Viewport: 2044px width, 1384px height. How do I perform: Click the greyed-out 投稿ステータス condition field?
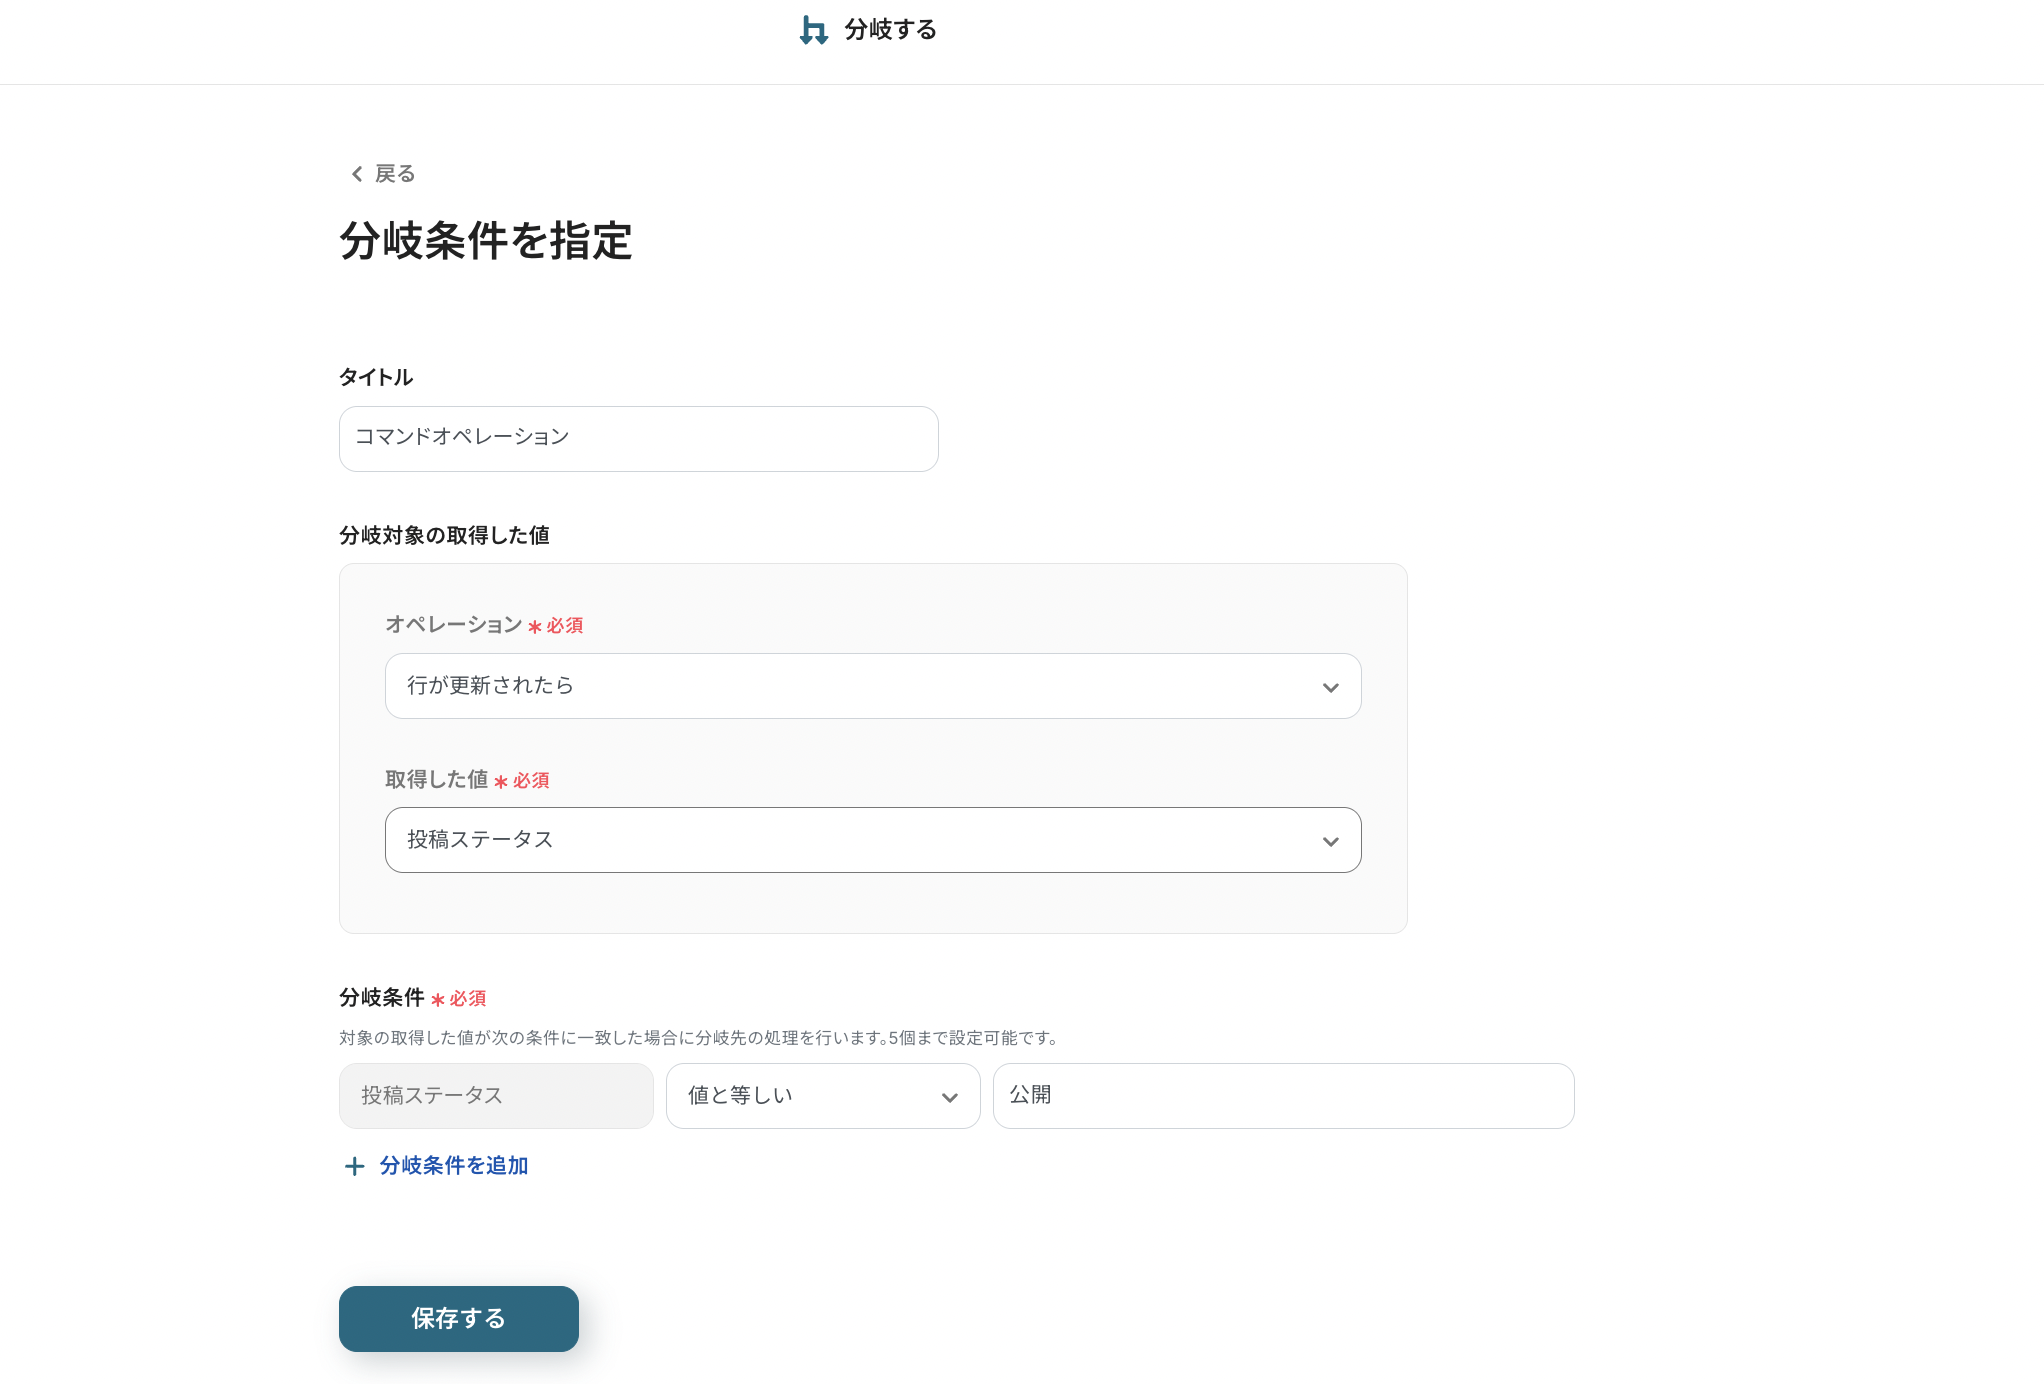click(496, 1096)
